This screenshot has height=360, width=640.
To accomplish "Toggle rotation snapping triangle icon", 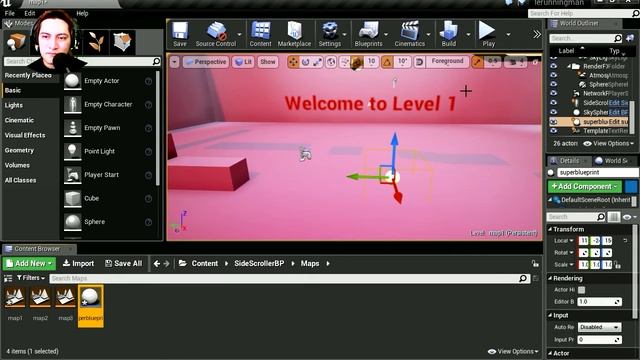I will click(387, 62).
